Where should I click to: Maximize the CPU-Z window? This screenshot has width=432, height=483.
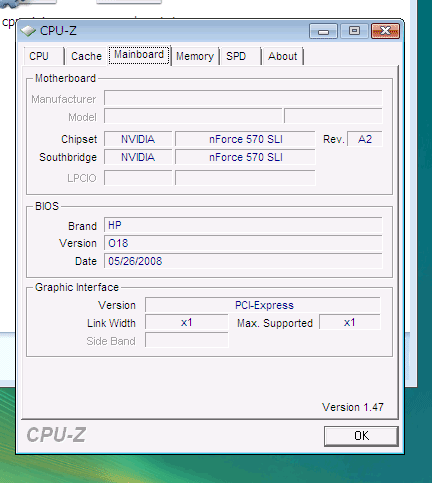[x=354, y=31]
